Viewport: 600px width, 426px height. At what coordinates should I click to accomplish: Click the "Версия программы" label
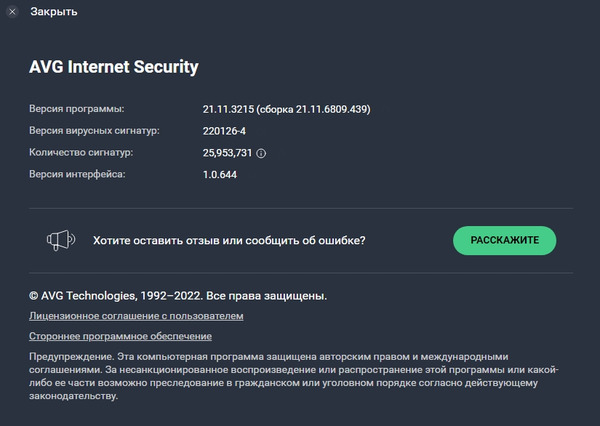[77, 108]
